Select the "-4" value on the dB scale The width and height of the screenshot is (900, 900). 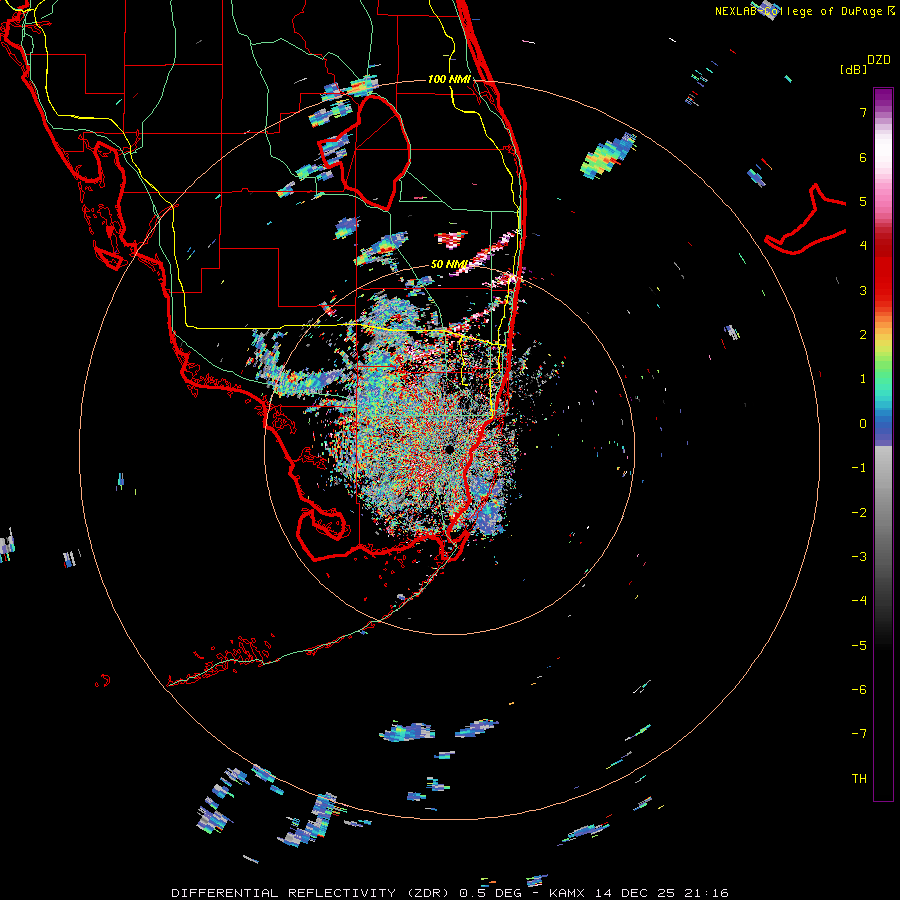click(859, 601)
